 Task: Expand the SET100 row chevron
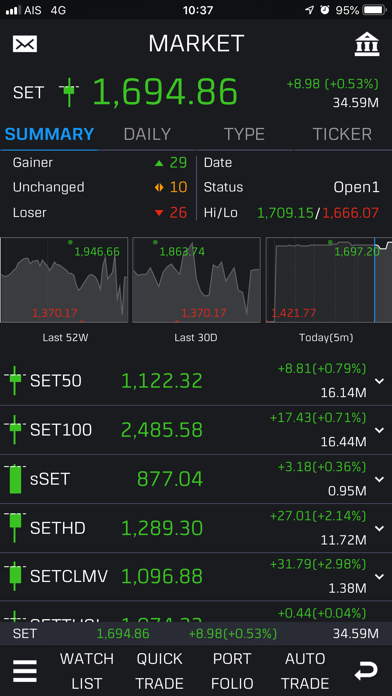click(x=379, y=430)
